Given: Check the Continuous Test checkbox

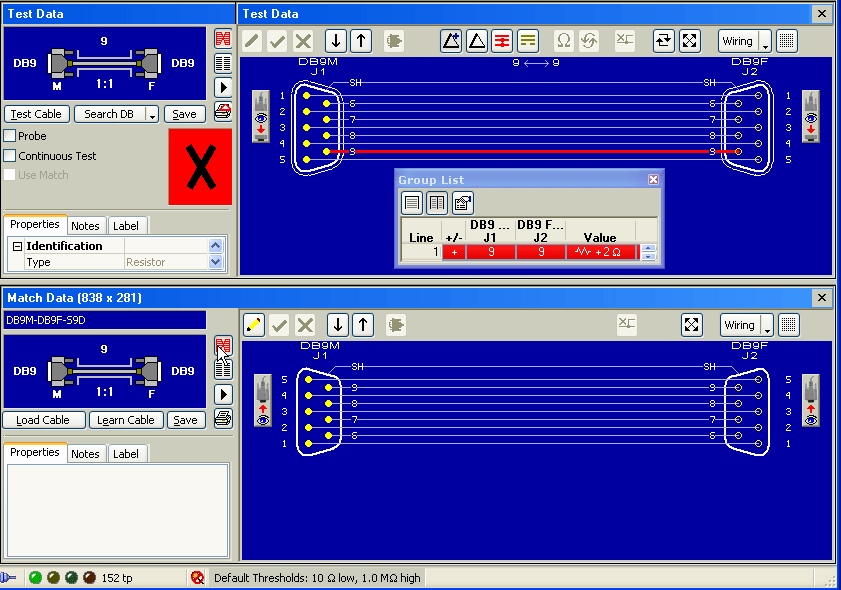Looking at the screenshot, I should click(x=8, y=156).
